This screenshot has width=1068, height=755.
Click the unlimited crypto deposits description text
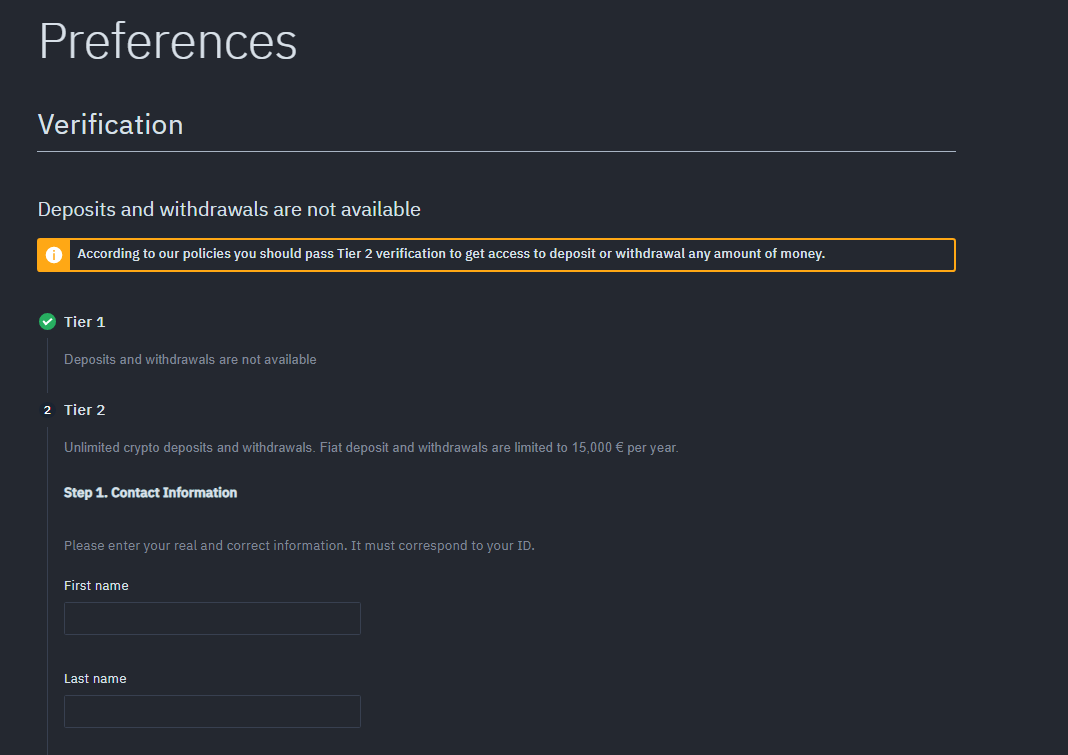[x=371, y=448]
